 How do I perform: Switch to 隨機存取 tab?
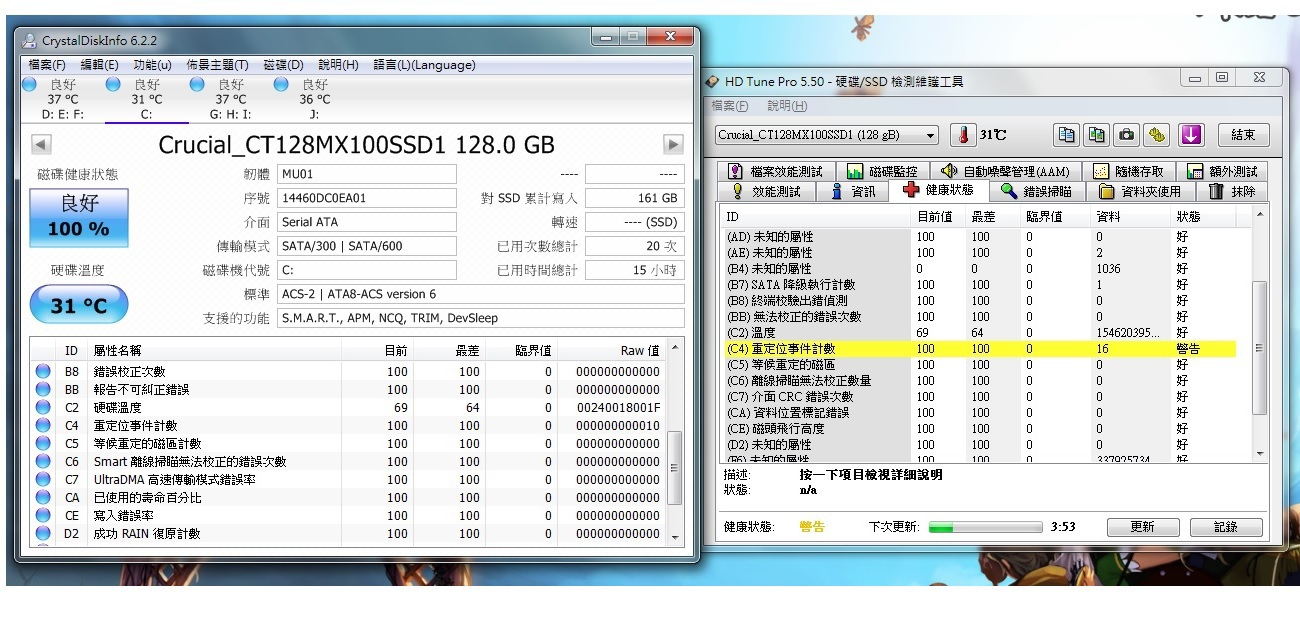click(1129, 171)
